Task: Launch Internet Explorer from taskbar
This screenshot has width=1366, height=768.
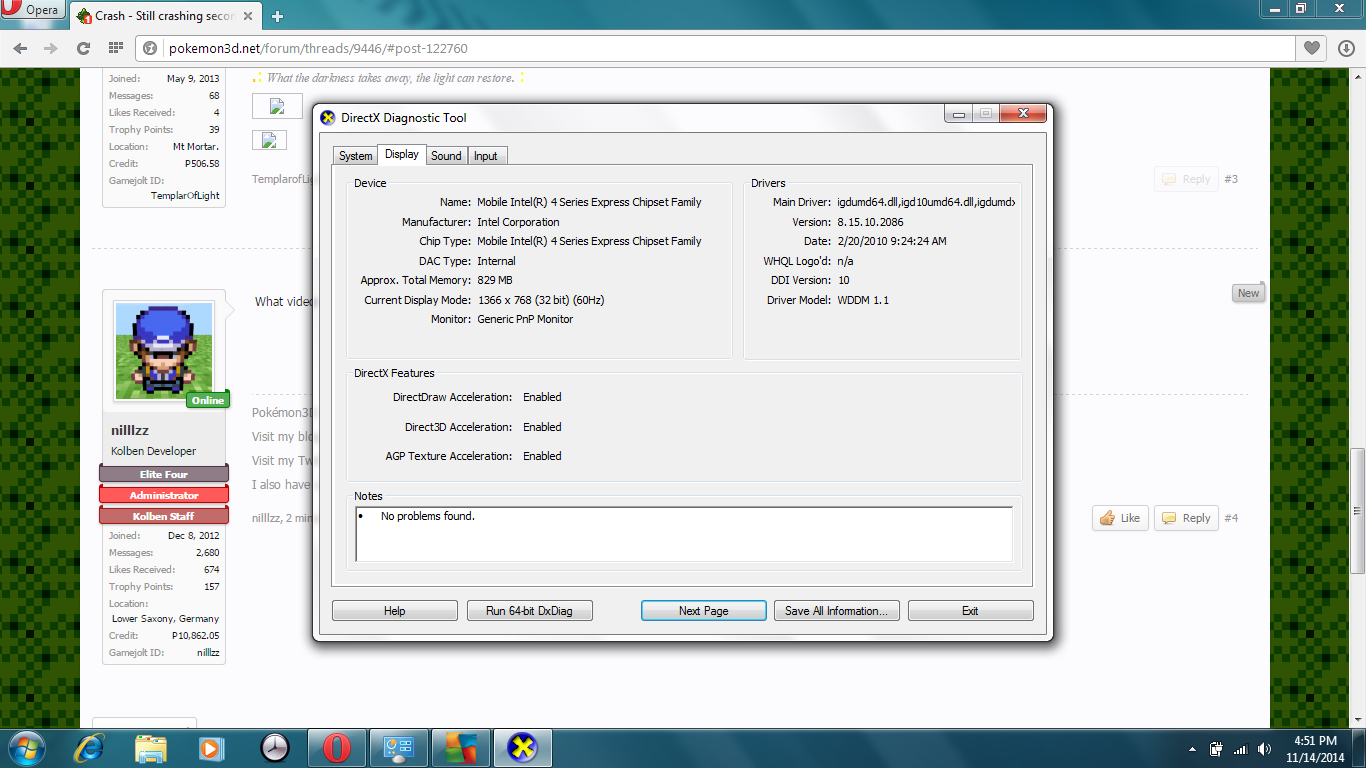Action: 91,748
